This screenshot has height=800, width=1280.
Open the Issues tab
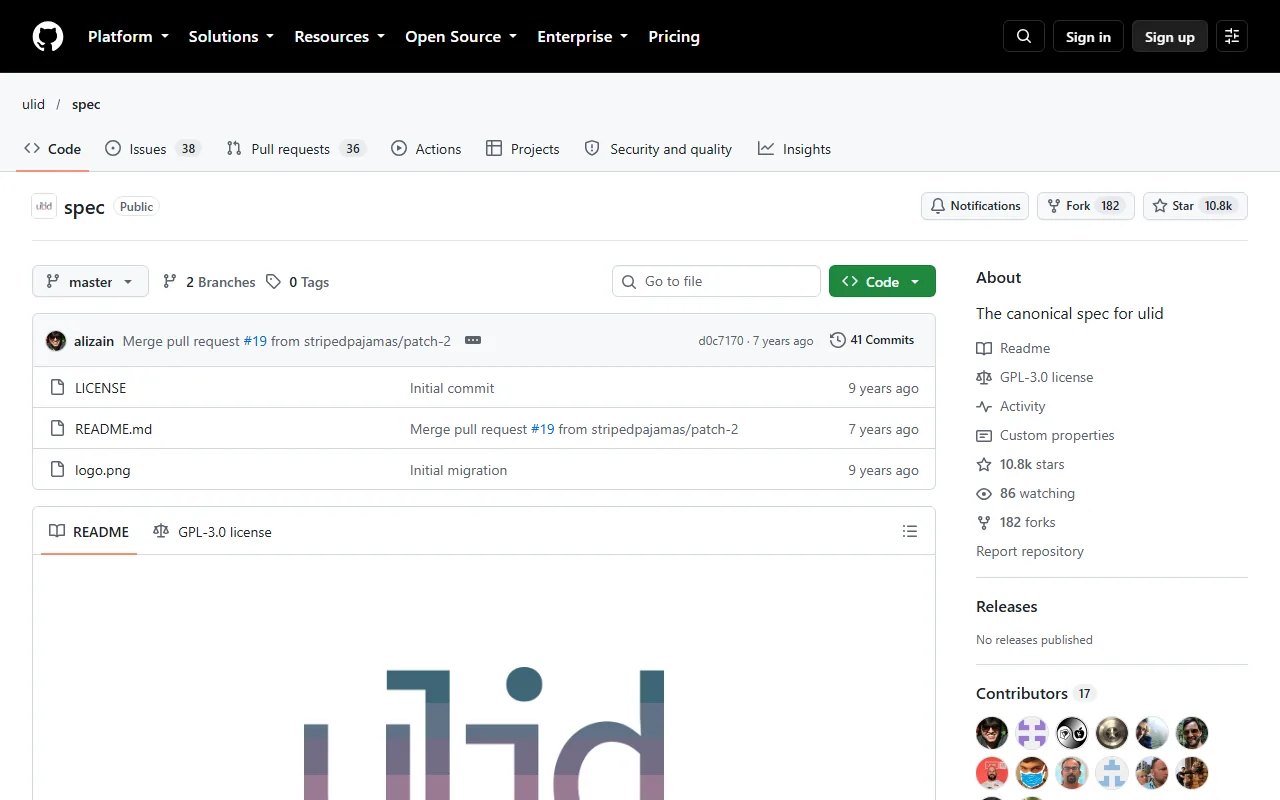click(x=152, y=149)
